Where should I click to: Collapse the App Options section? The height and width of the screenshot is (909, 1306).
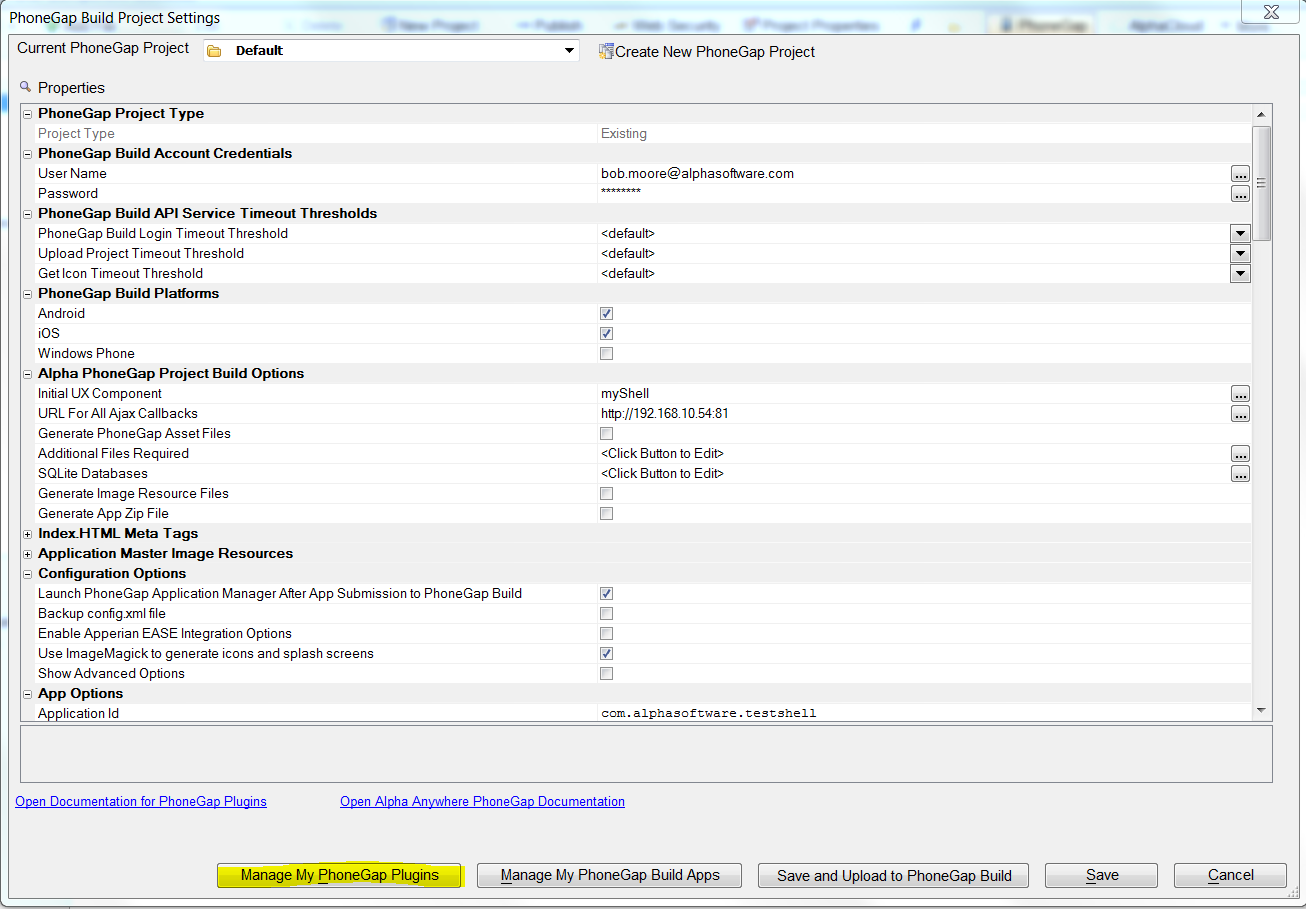pyautogui.click(x=28, y=694)
